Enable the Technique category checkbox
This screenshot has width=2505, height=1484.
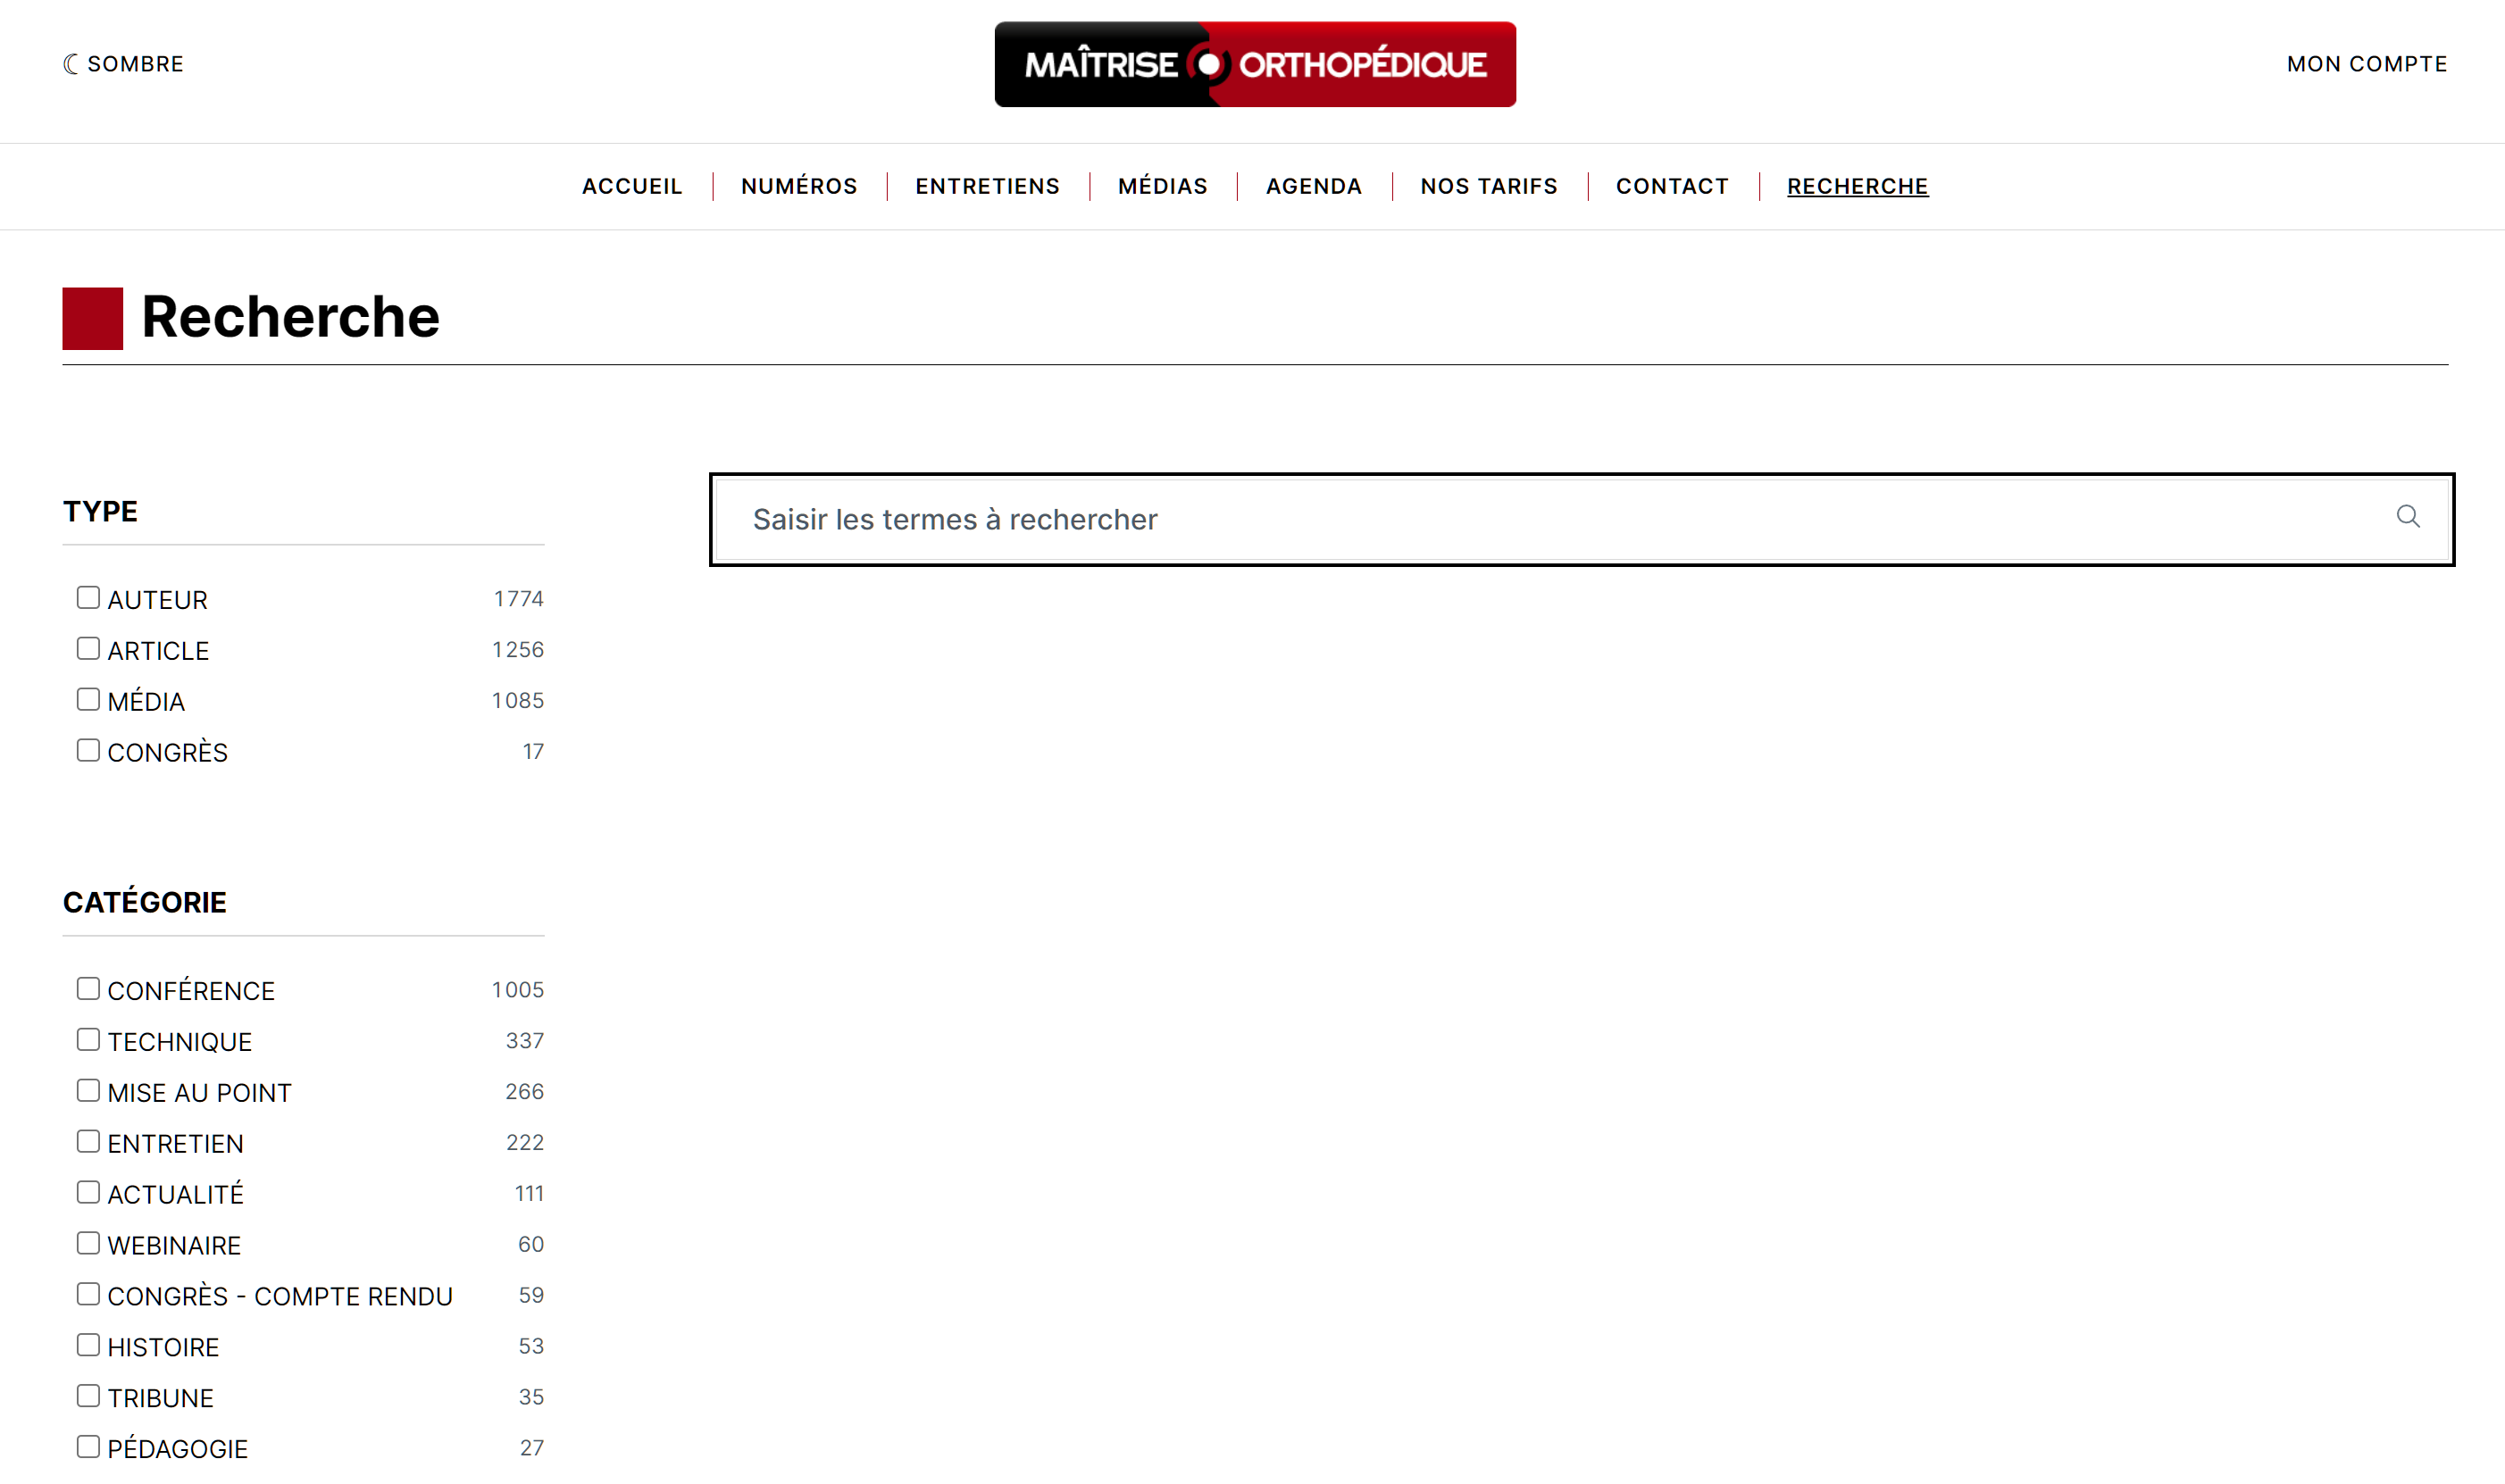point(88,1040)
